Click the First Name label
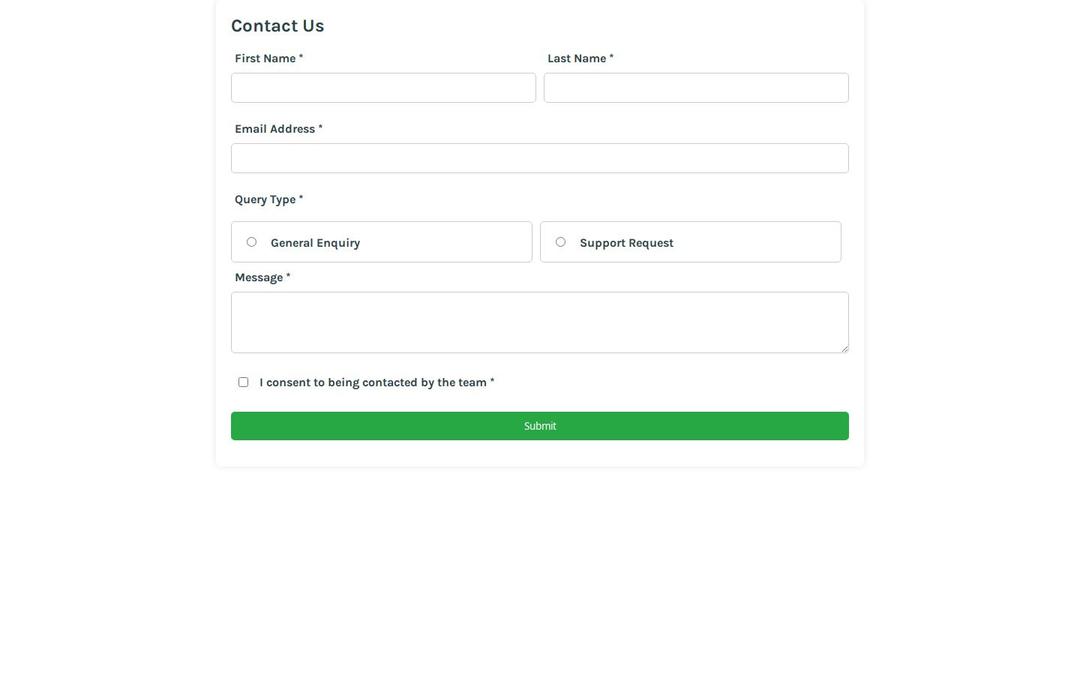The image size is (1080, 675). point(263,55)
